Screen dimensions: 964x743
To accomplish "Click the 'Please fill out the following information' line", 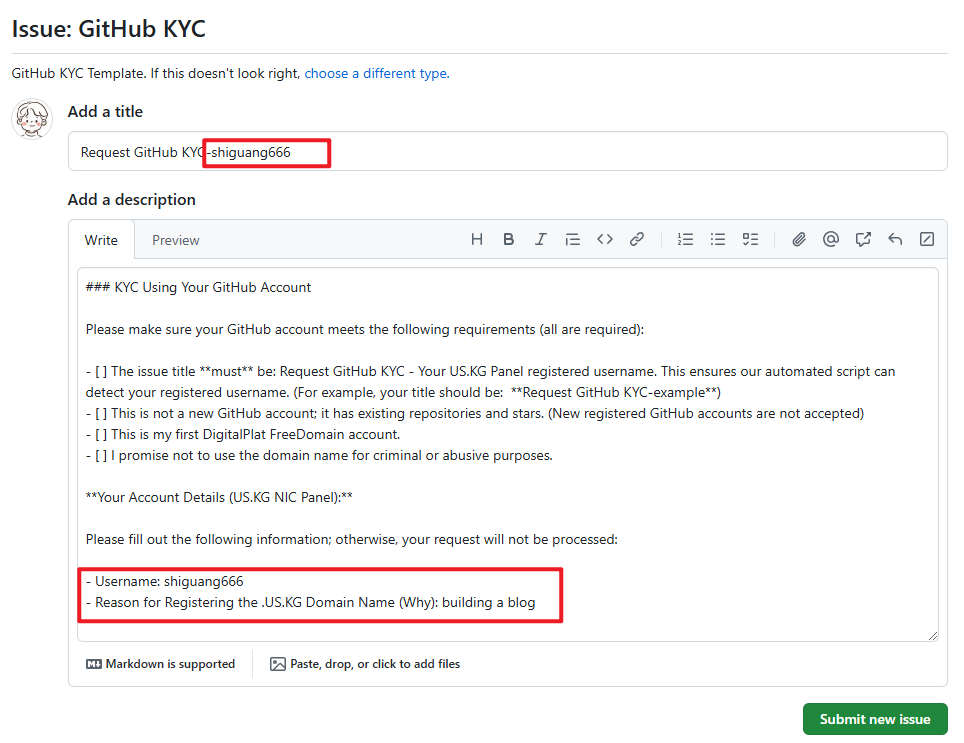I will pos(352,540).
